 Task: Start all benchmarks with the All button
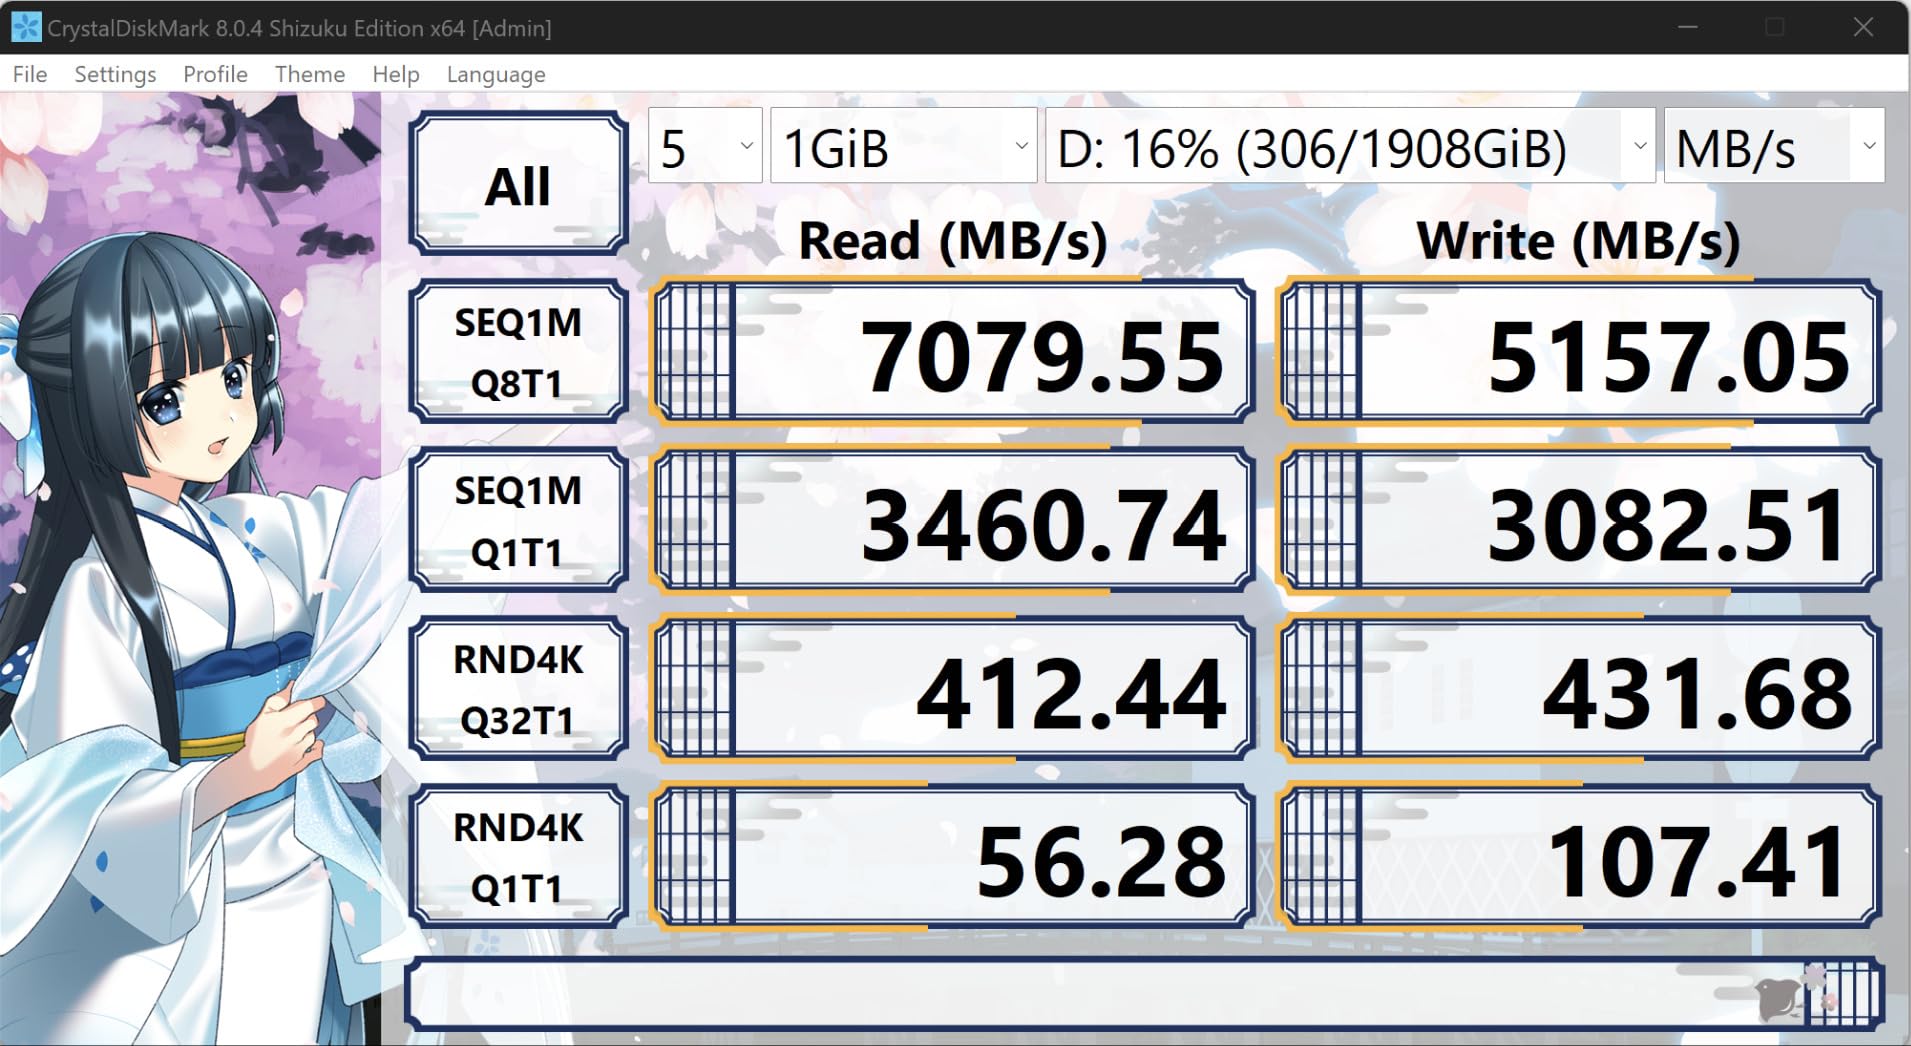pos(518,185)
